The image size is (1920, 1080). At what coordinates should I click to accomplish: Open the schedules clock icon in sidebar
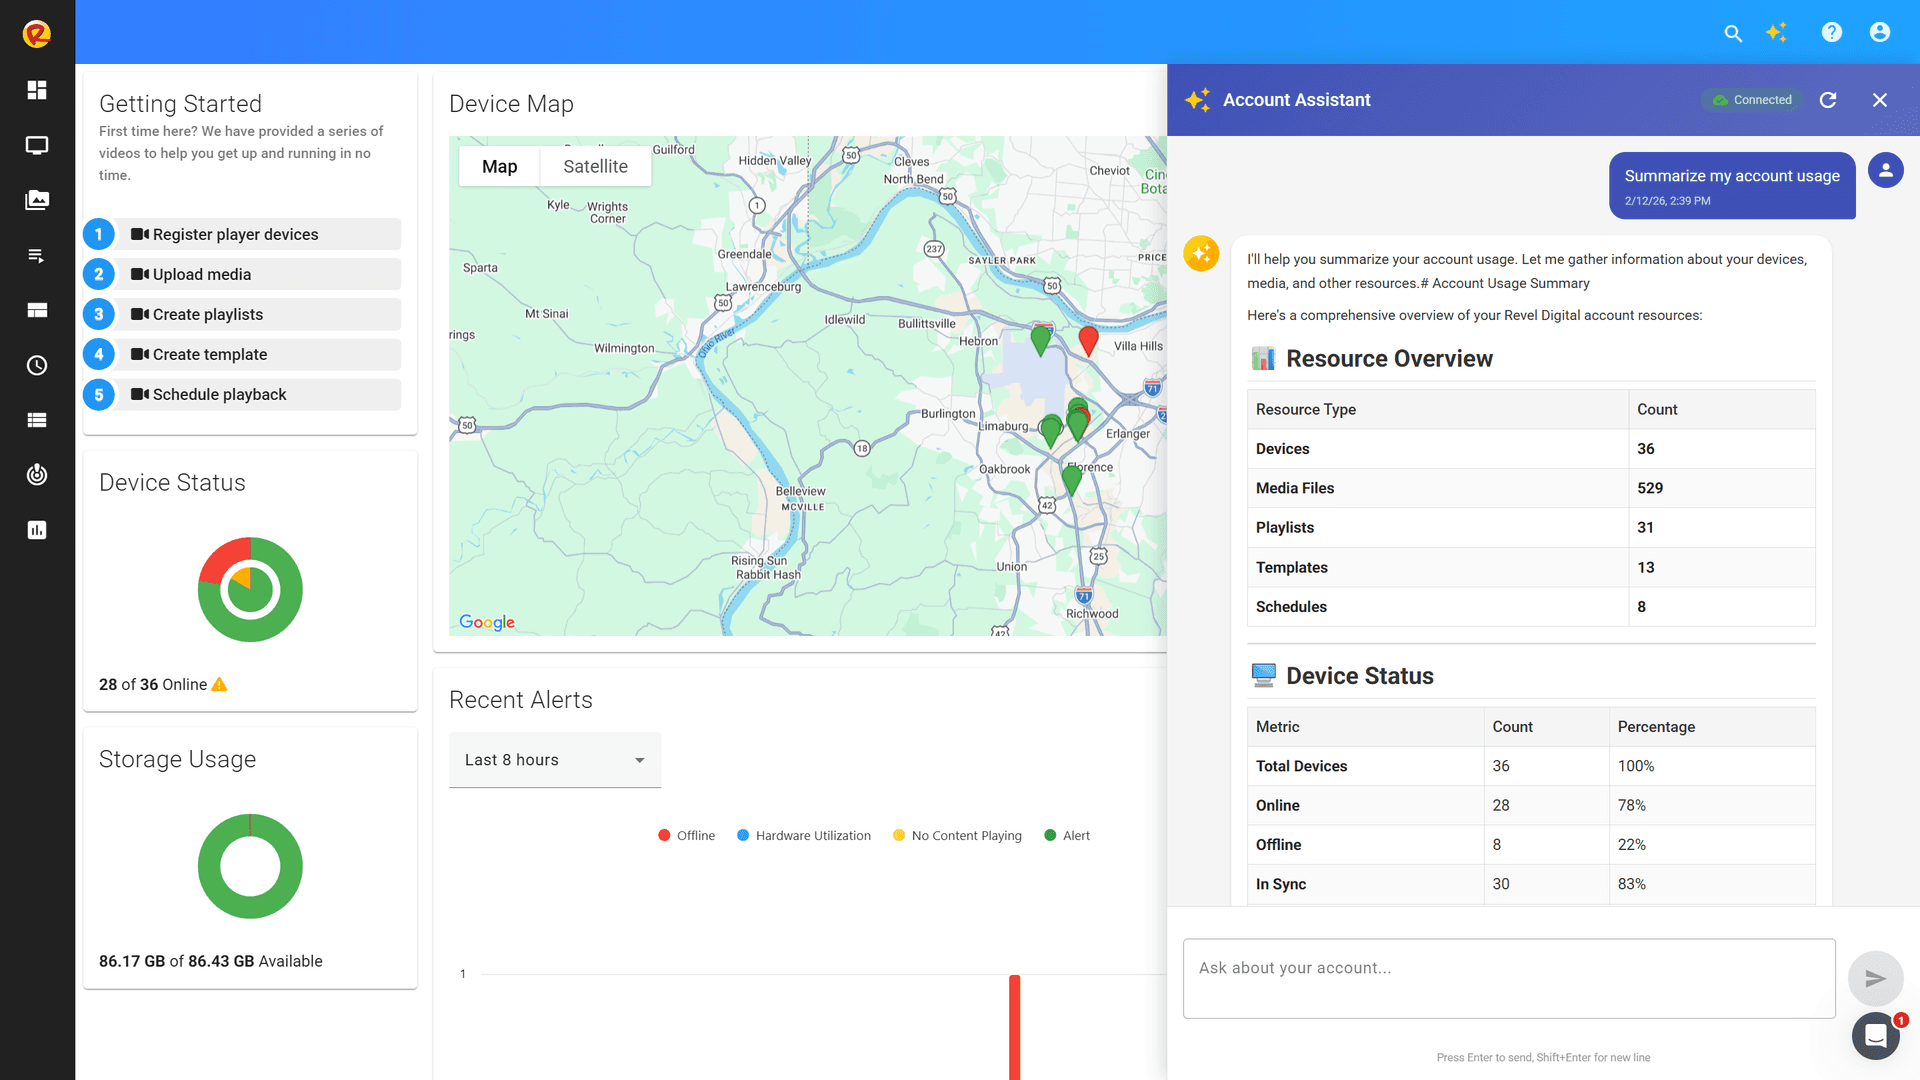pos(37,365)
